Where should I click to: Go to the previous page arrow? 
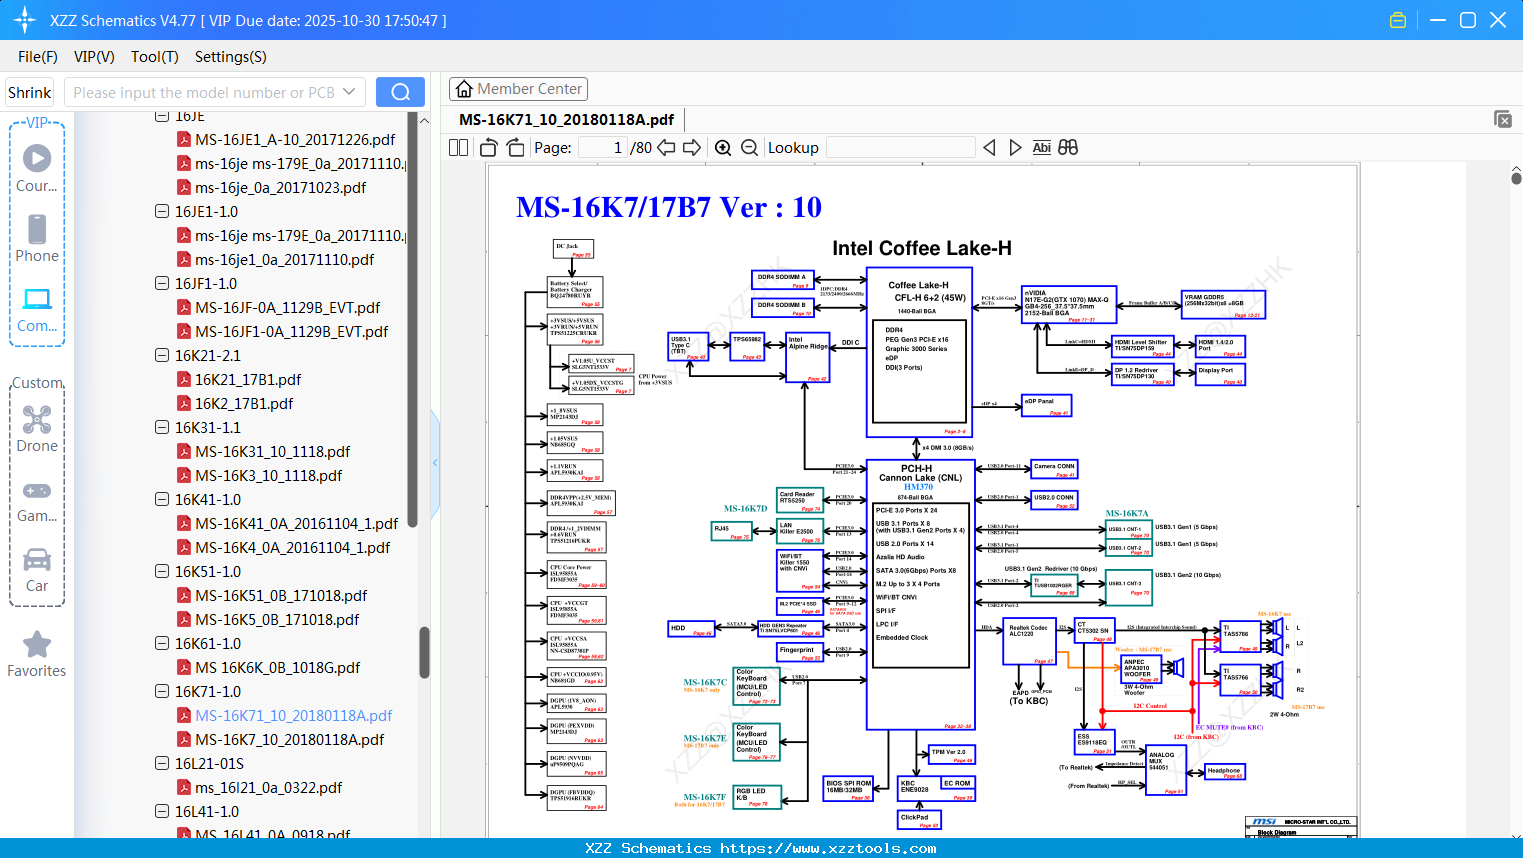[666, 148]
